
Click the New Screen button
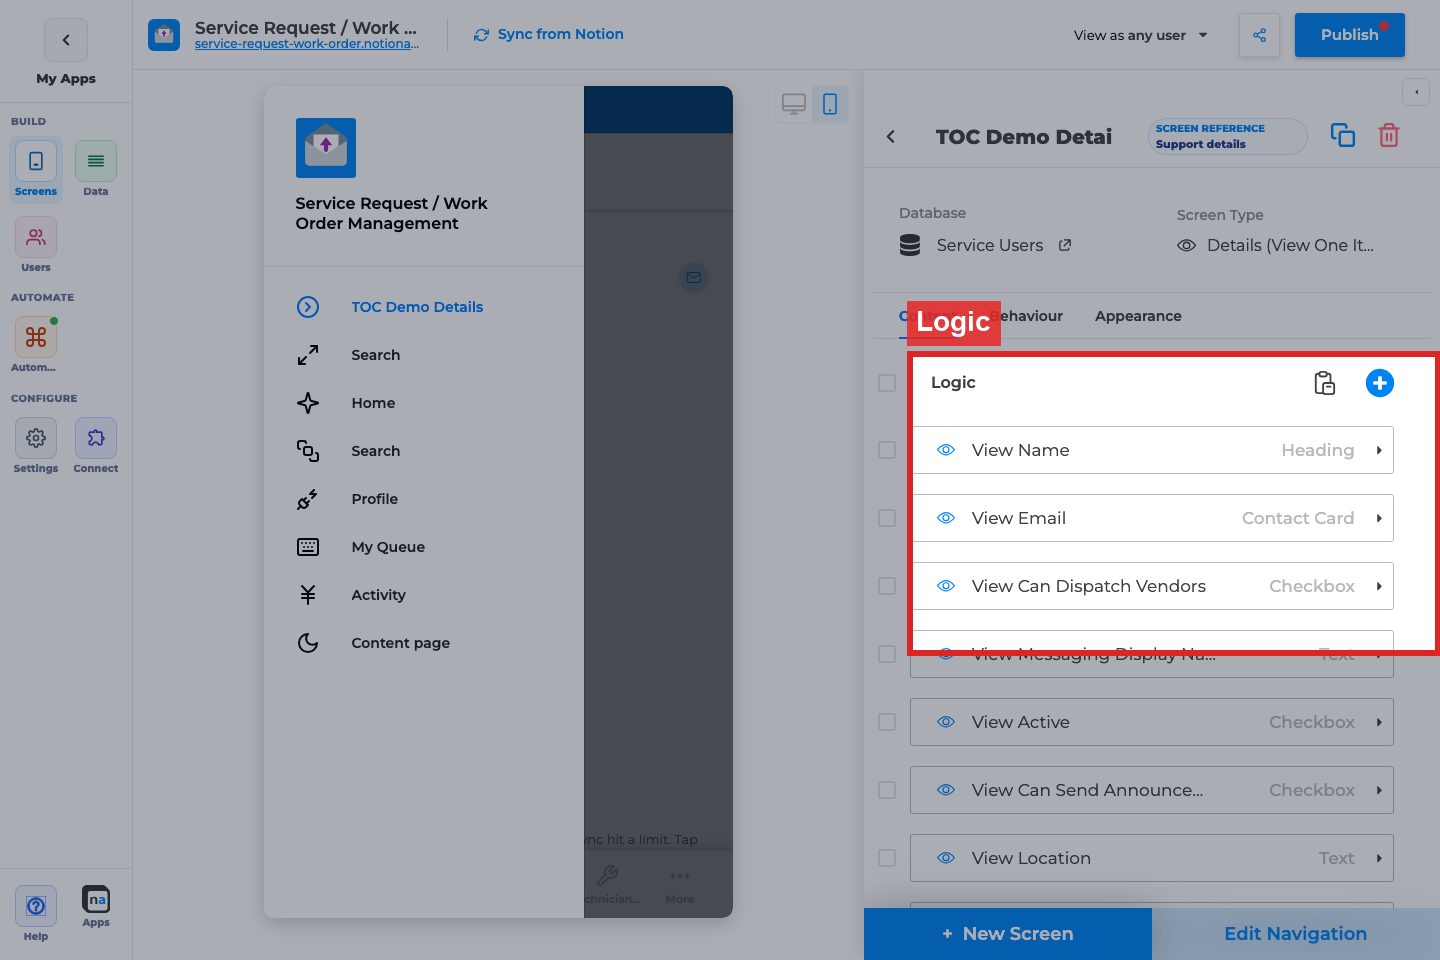(x=1008, y=934)
